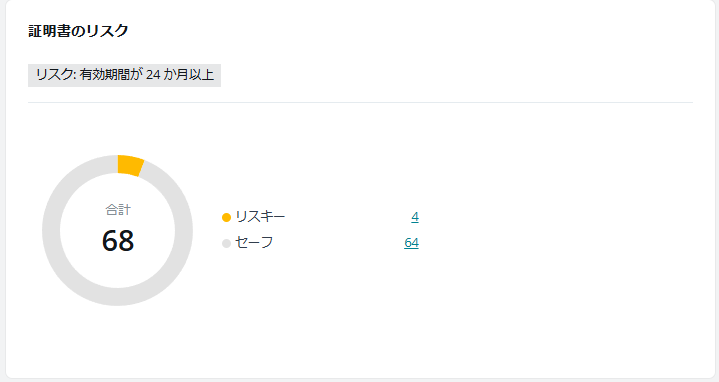This screenshot has height=382, width=719.
Task: Select the セーフ legend label
Action: click(254, 242)
